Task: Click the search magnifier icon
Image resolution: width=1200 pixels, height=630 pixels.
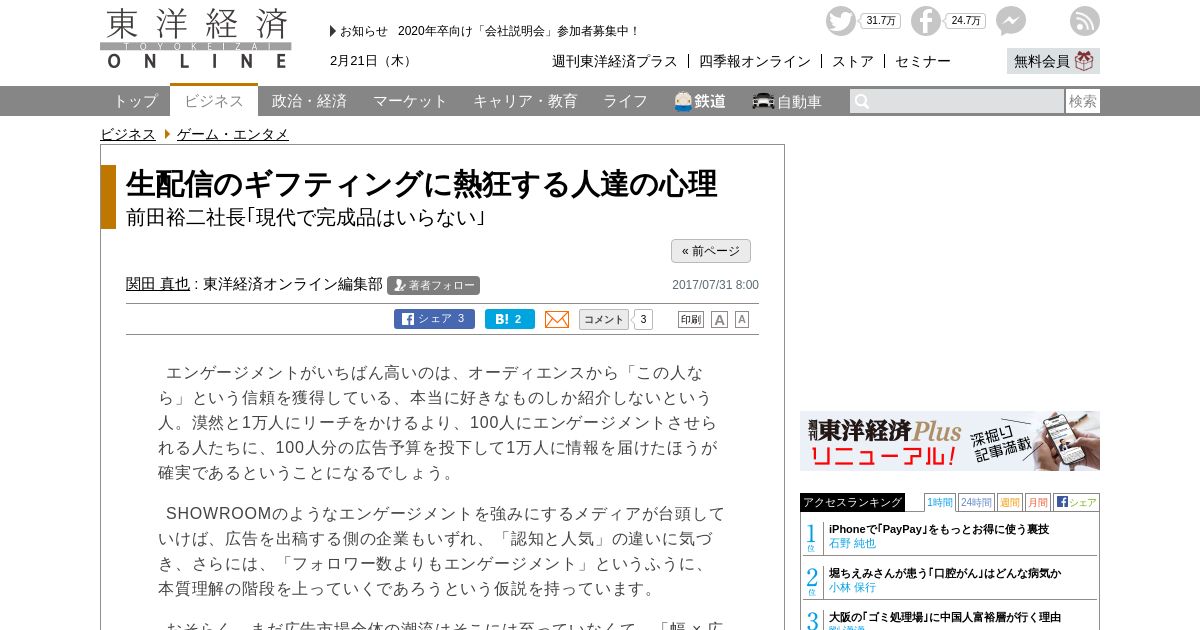Action: coord(862,102)
